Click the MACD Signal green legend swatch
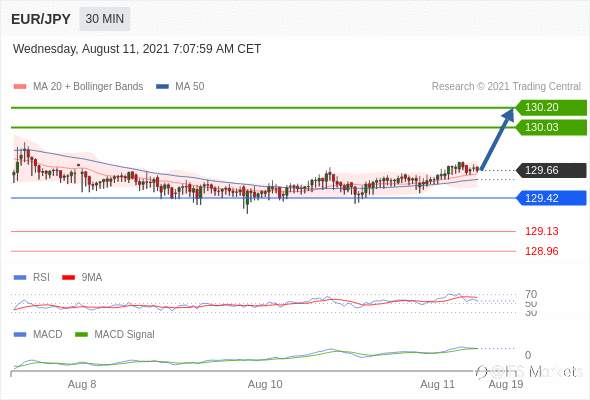This screenshot has width=590, height=400. [81, 335]
